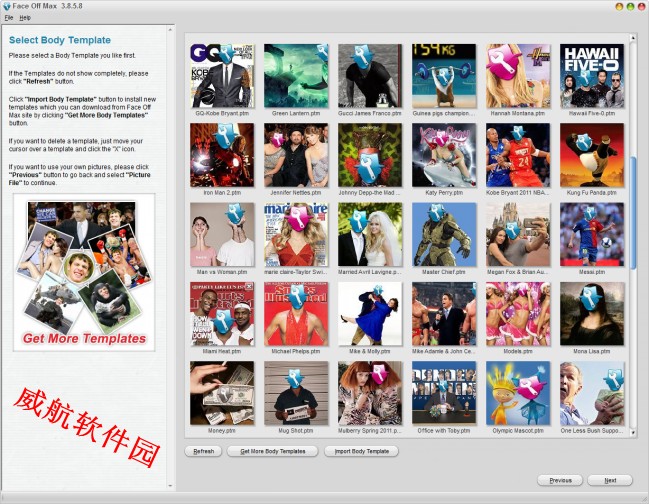Screen dimensions: 649x504
Task: Select the Mona Lisa template
Action: pyautogui.click(x=592, y=314)
